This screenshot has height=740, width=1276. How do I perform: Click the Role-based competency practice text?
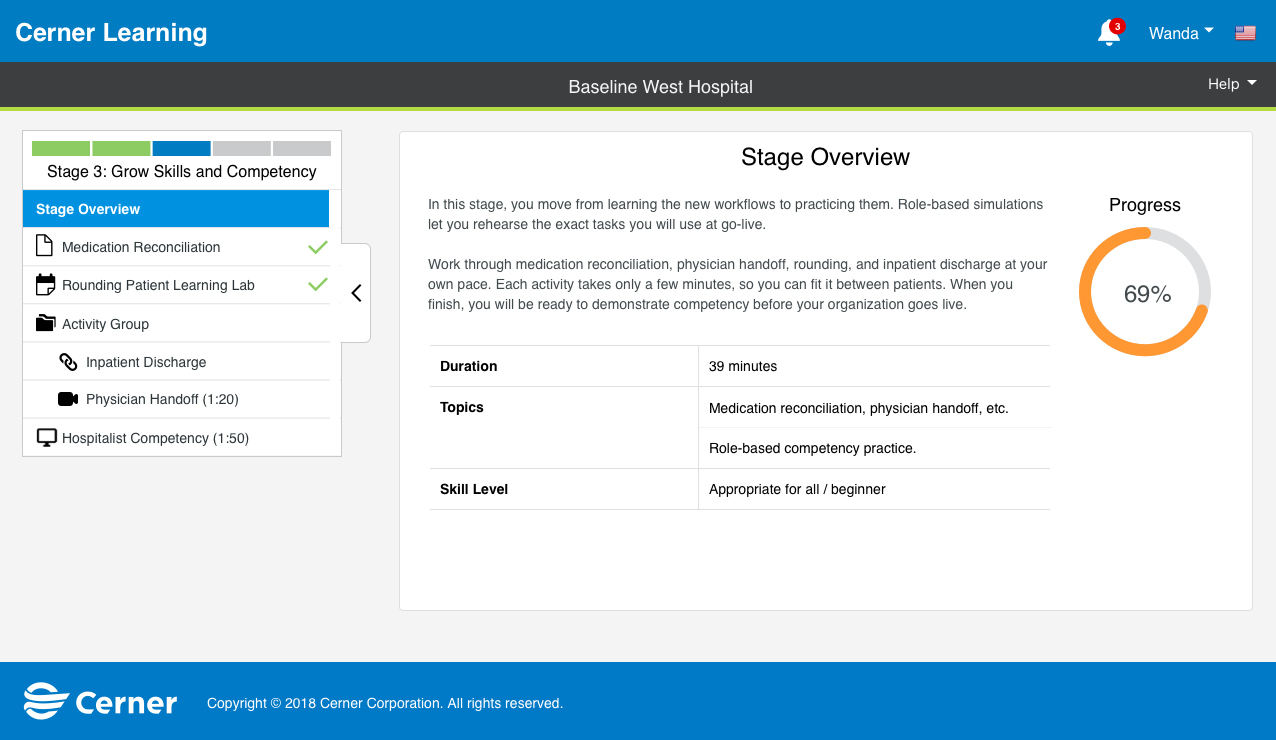813,448
